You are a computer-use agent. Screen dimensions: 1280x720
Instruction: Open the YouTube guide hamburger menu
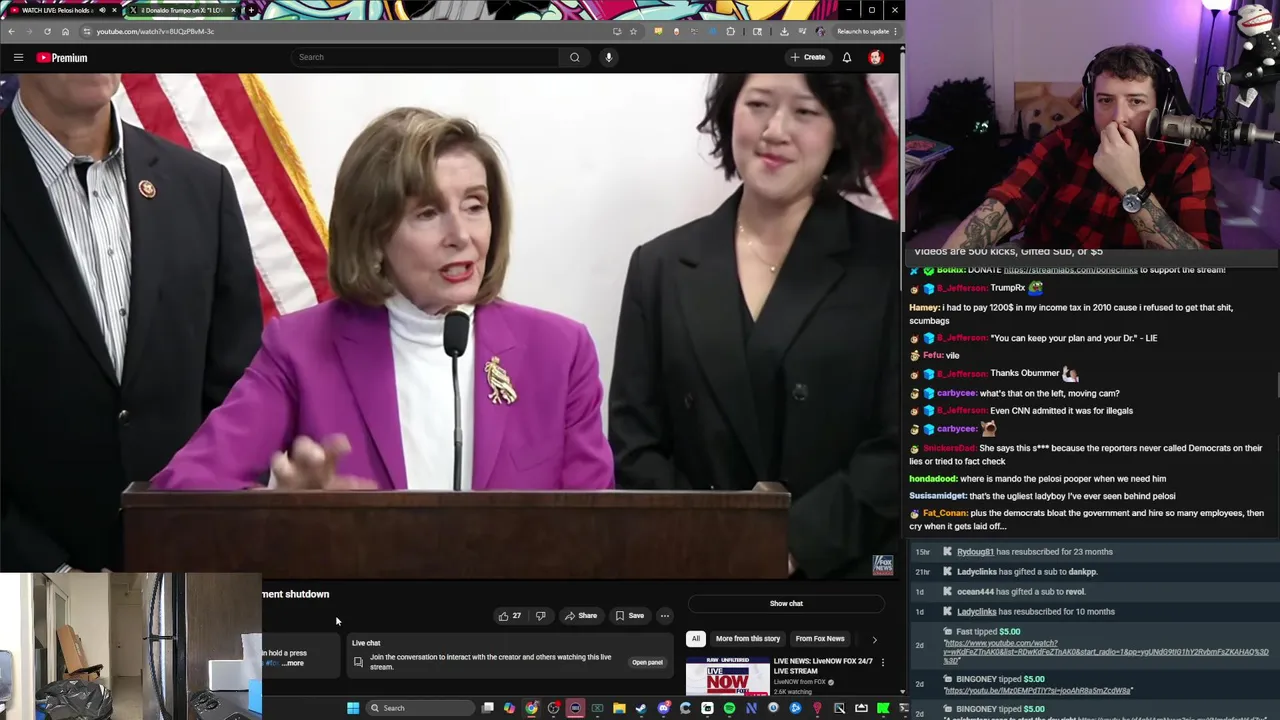click(18, 57)
